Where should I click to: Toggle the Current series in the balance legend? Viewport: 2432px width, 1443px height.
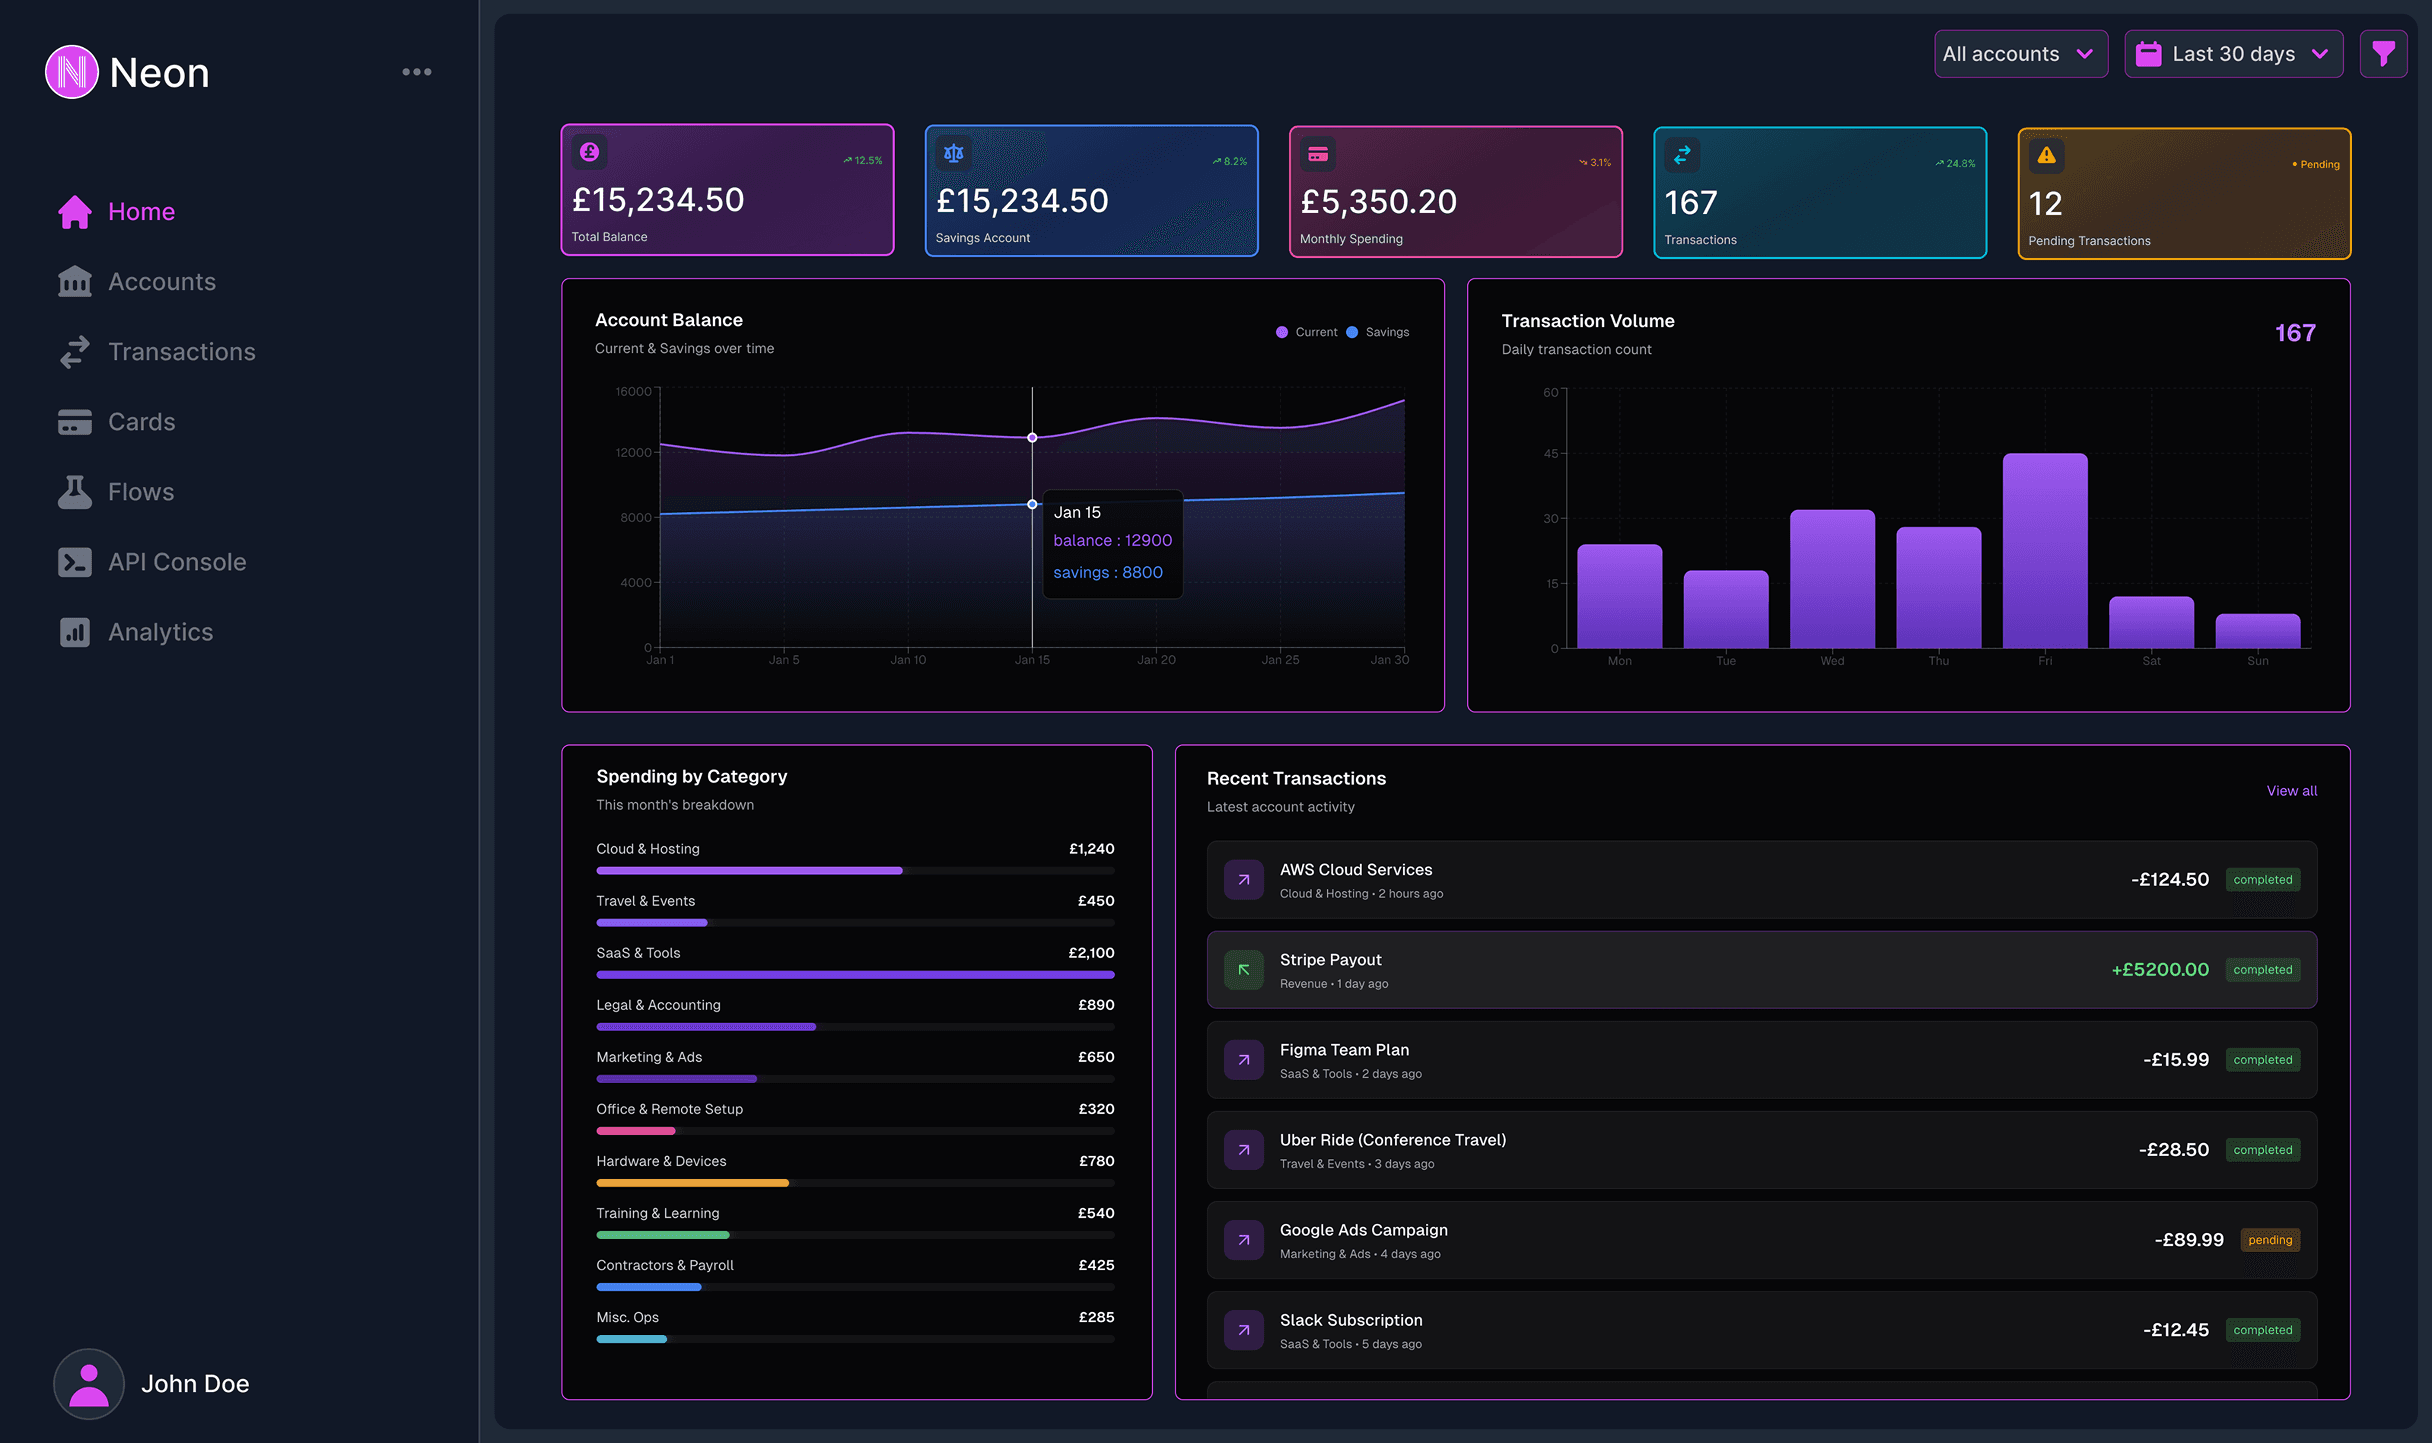[x=1306, y=331]
